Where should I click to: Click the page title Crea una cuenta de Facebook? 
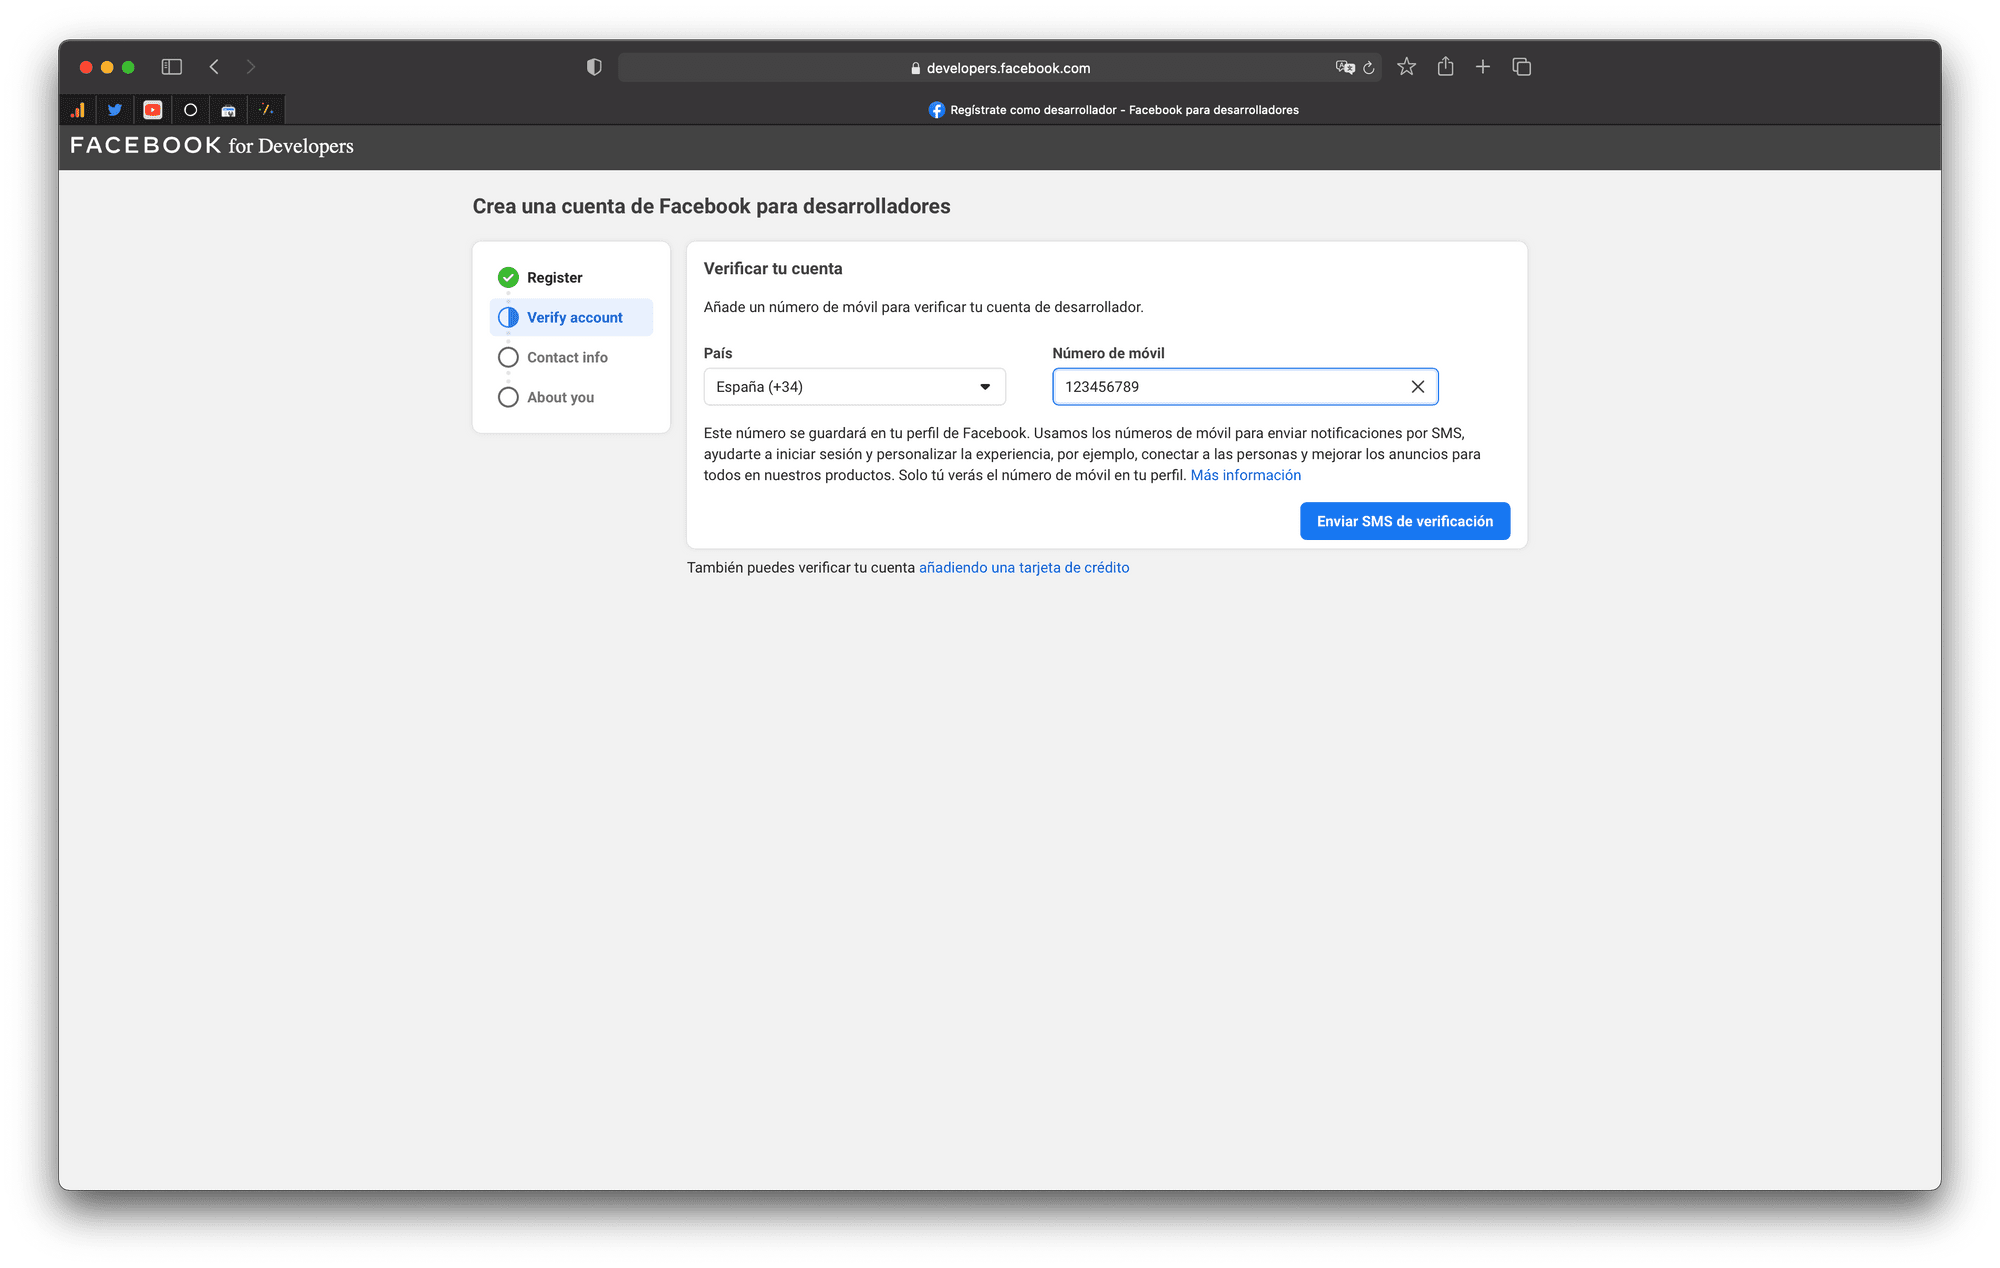point(711,206)
